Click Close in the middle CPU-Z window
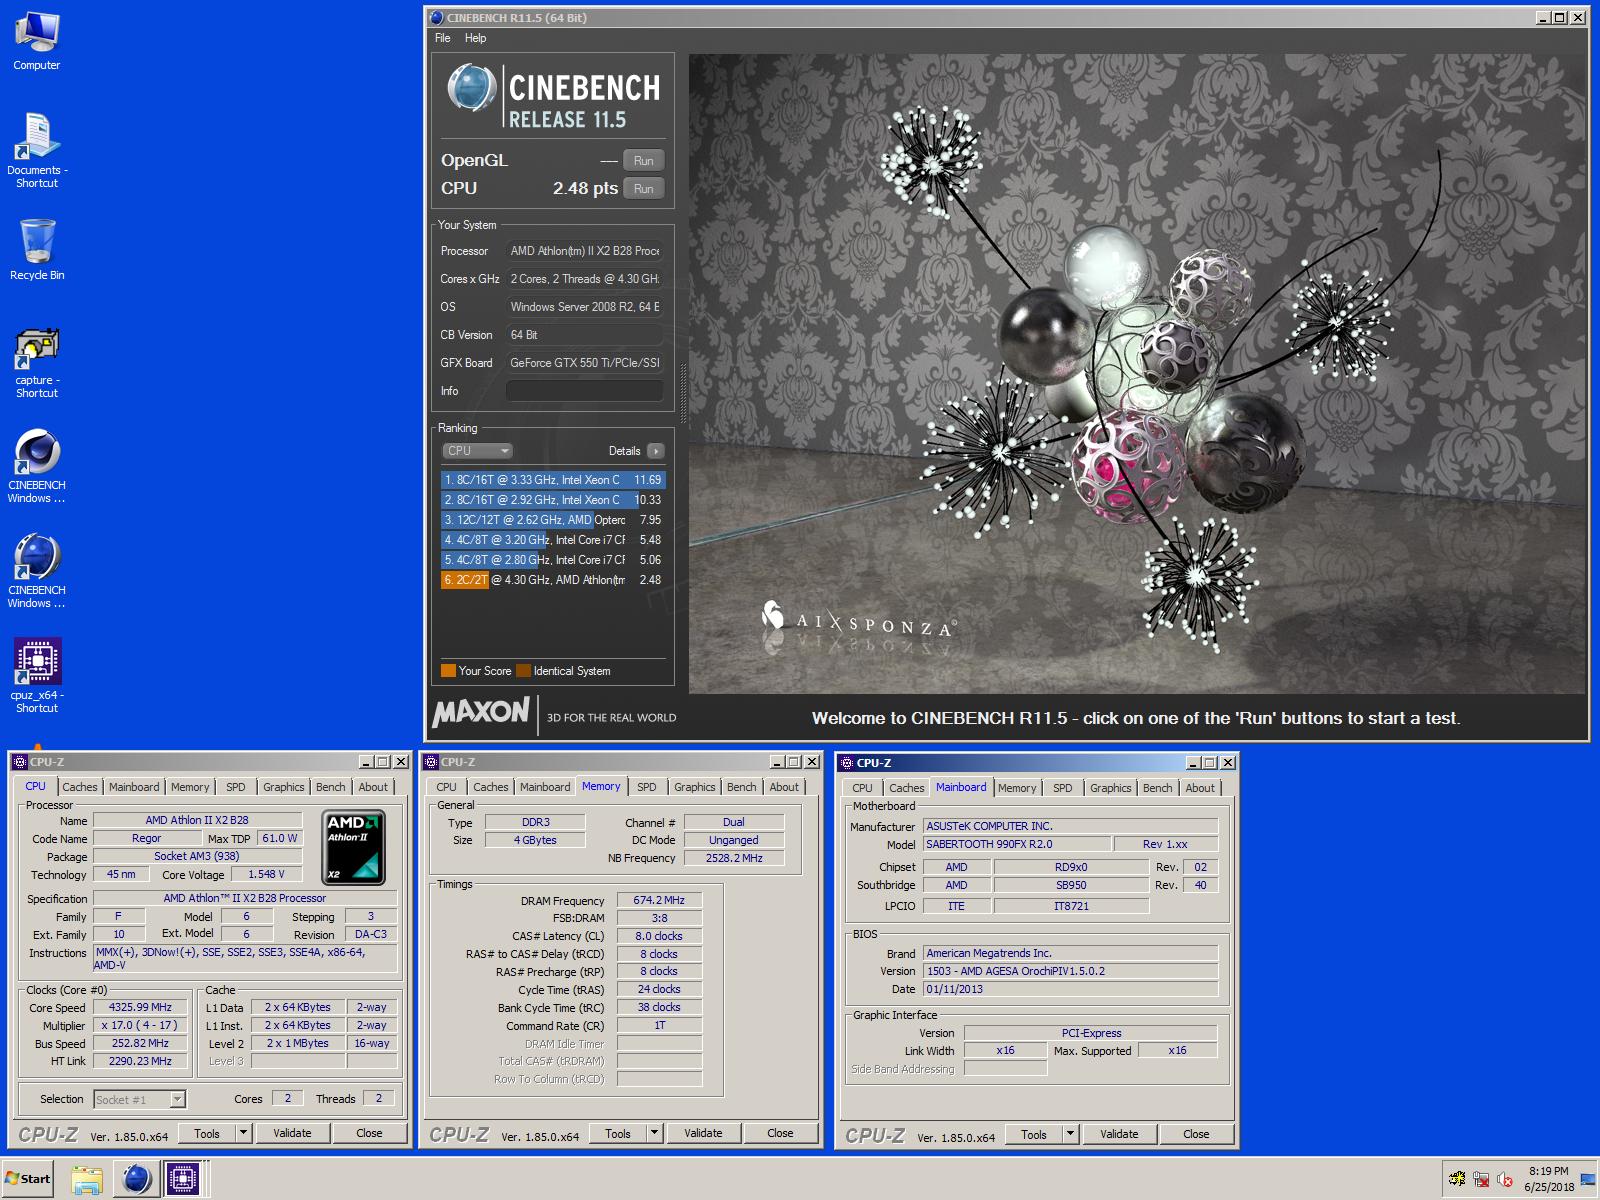This screenshot has height=1200, width=1600. click(x=780, y=1133)
